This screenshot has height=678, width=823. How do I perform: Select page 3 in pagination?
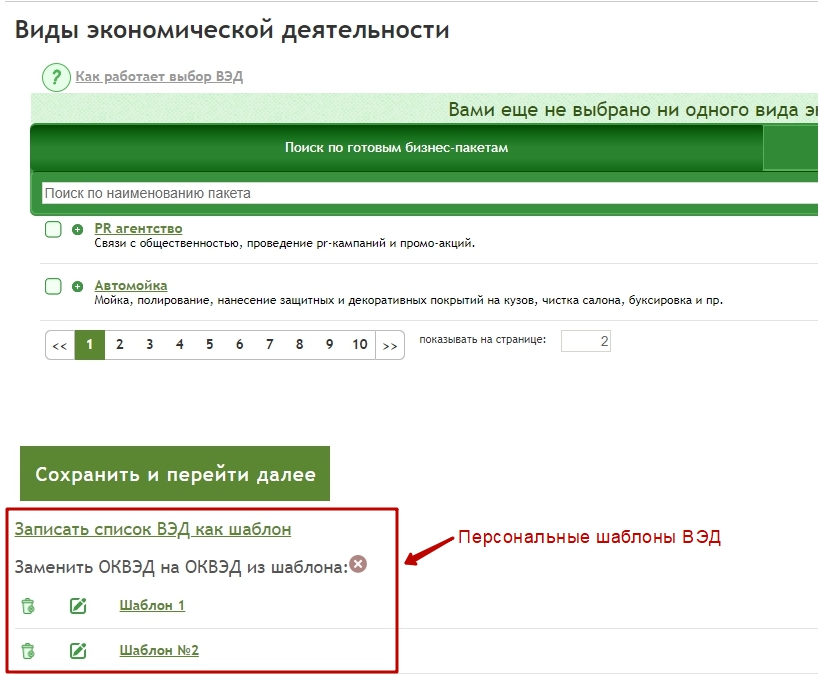150,345
